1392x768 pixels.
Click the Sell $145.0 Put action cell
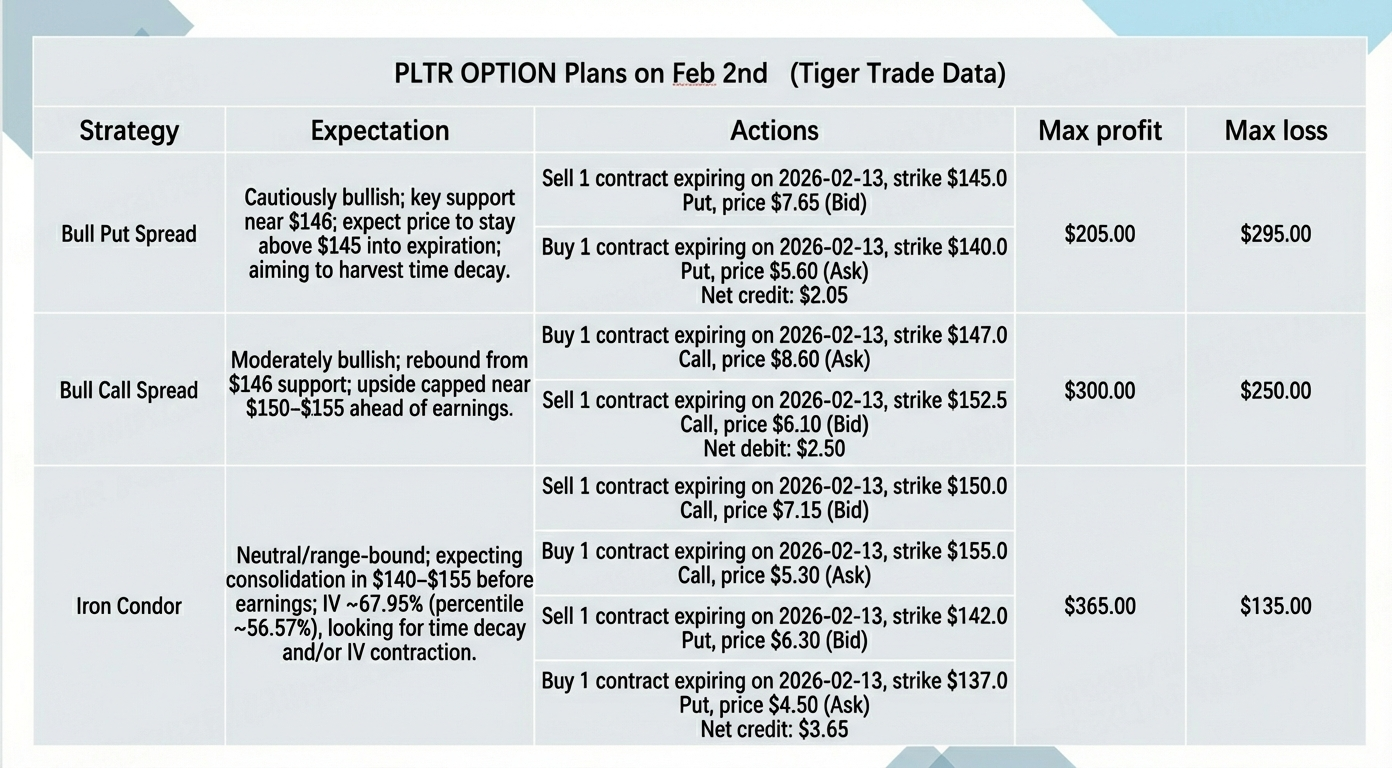click(x=774, y=191)
